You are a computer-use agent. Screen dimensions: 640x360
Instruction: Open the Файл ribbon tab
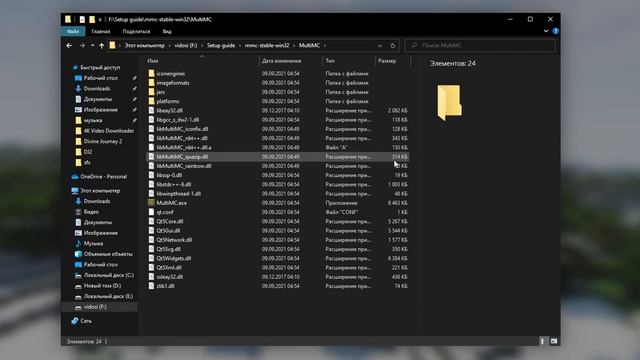click(x=73, y=31)
